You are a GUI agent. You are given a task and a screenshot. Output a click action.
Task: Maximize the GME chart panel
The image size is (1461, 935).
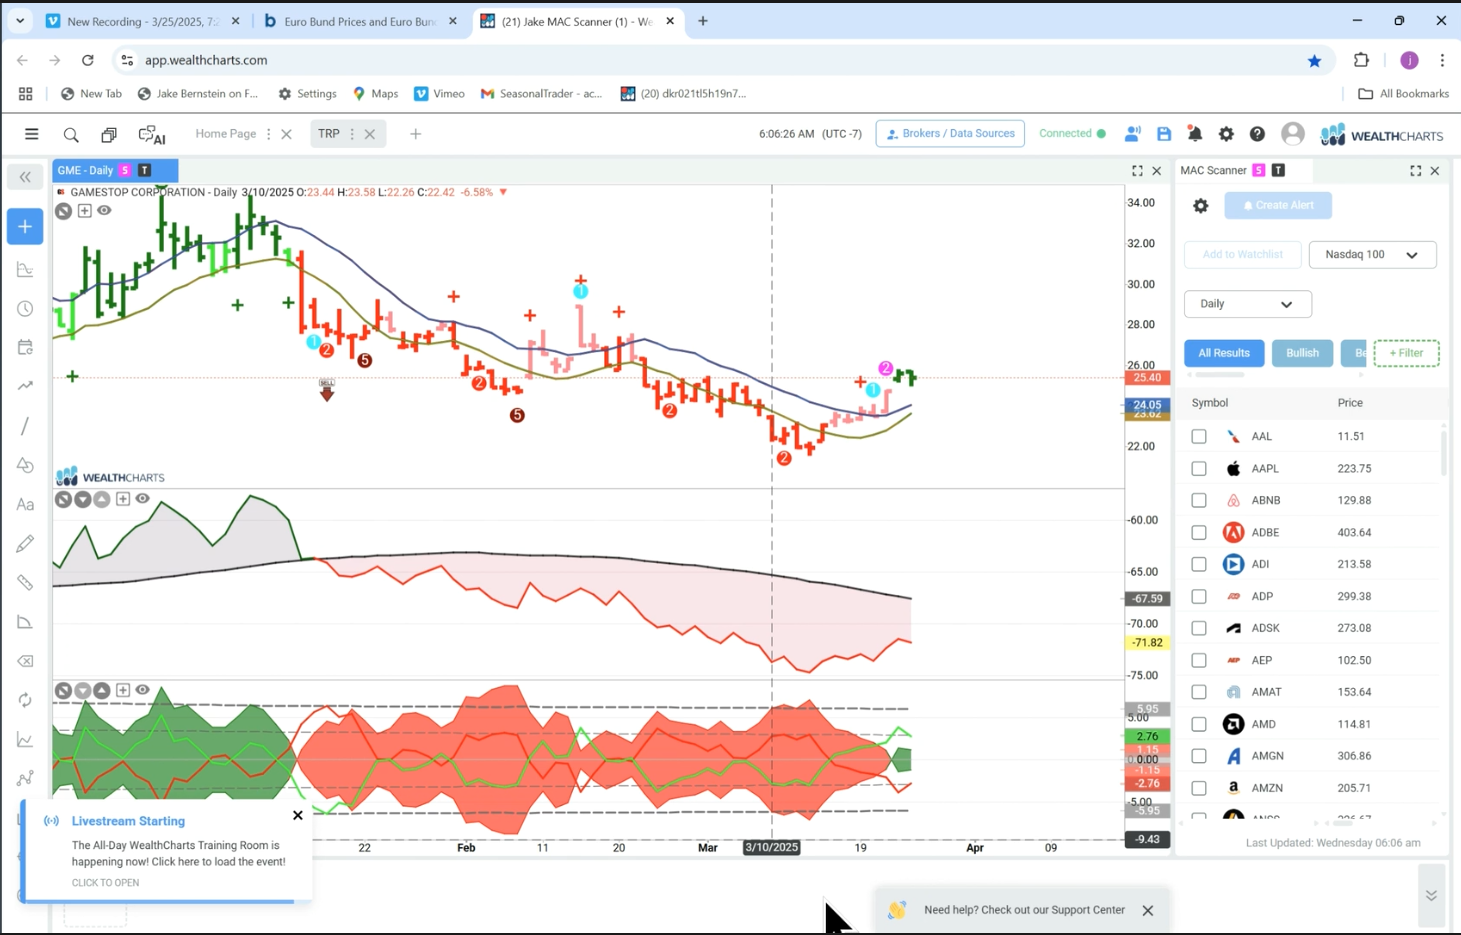(x=1137, y=171)
